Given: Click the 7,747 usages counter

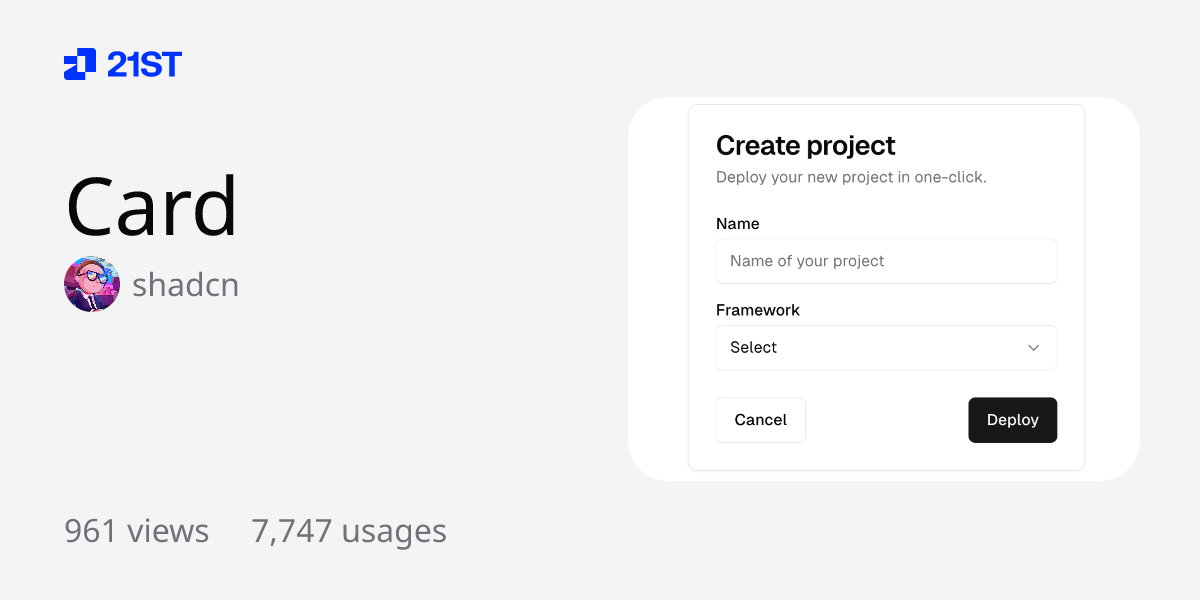Looking at the screenshot, I should pos(348,531).
